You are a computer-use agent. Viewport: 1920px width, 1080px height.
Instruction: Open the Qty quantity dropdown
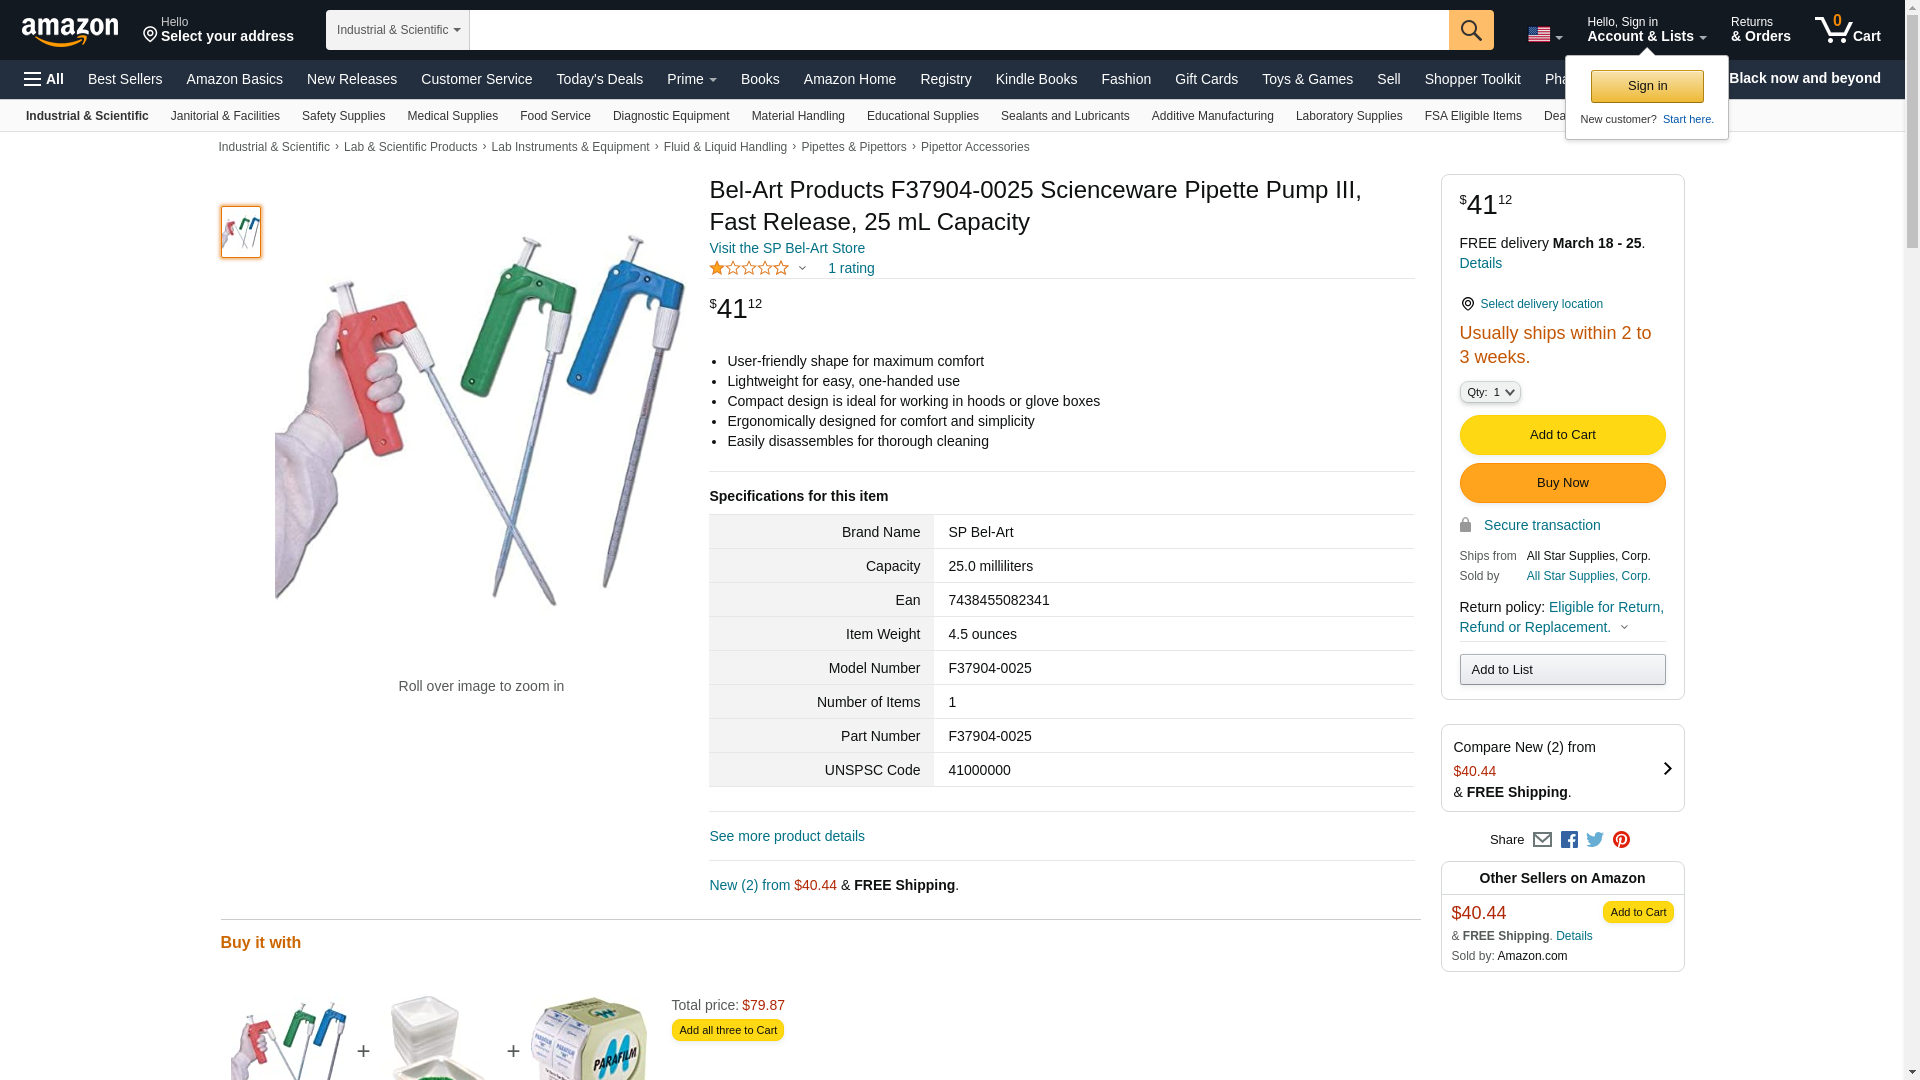click(1490, 393)
